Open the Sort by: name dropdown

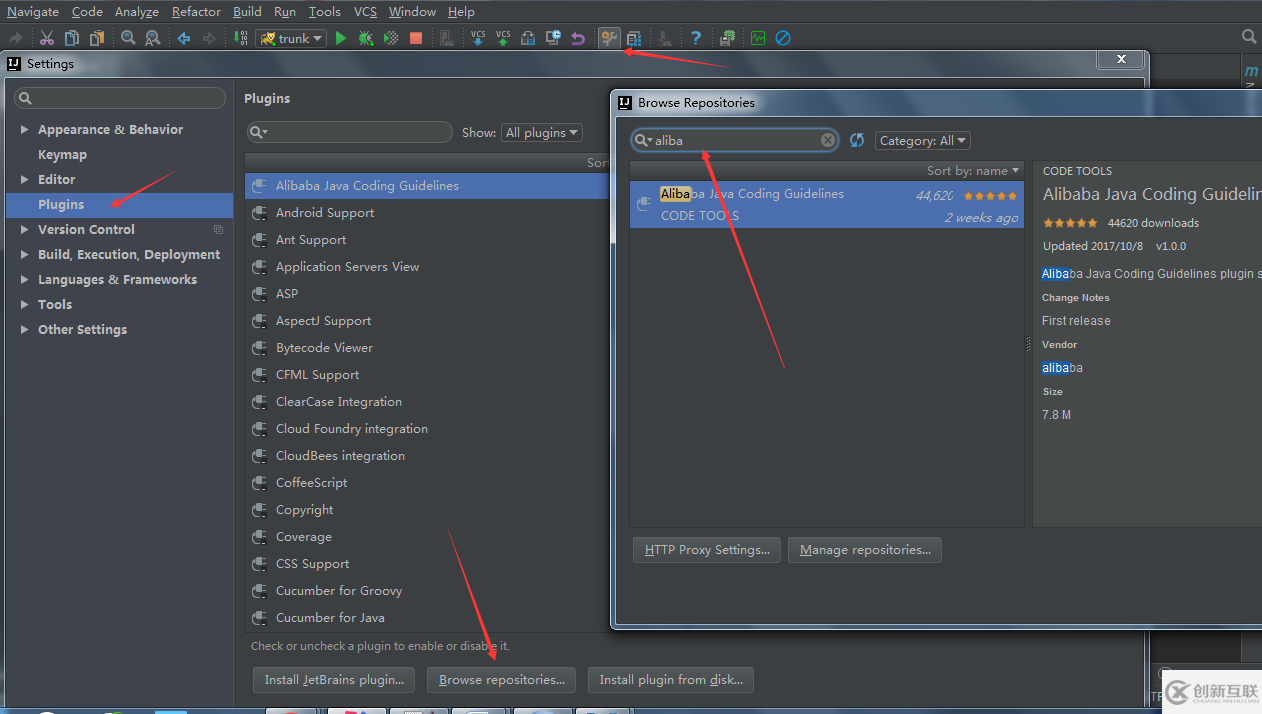[x=973, y=170]
